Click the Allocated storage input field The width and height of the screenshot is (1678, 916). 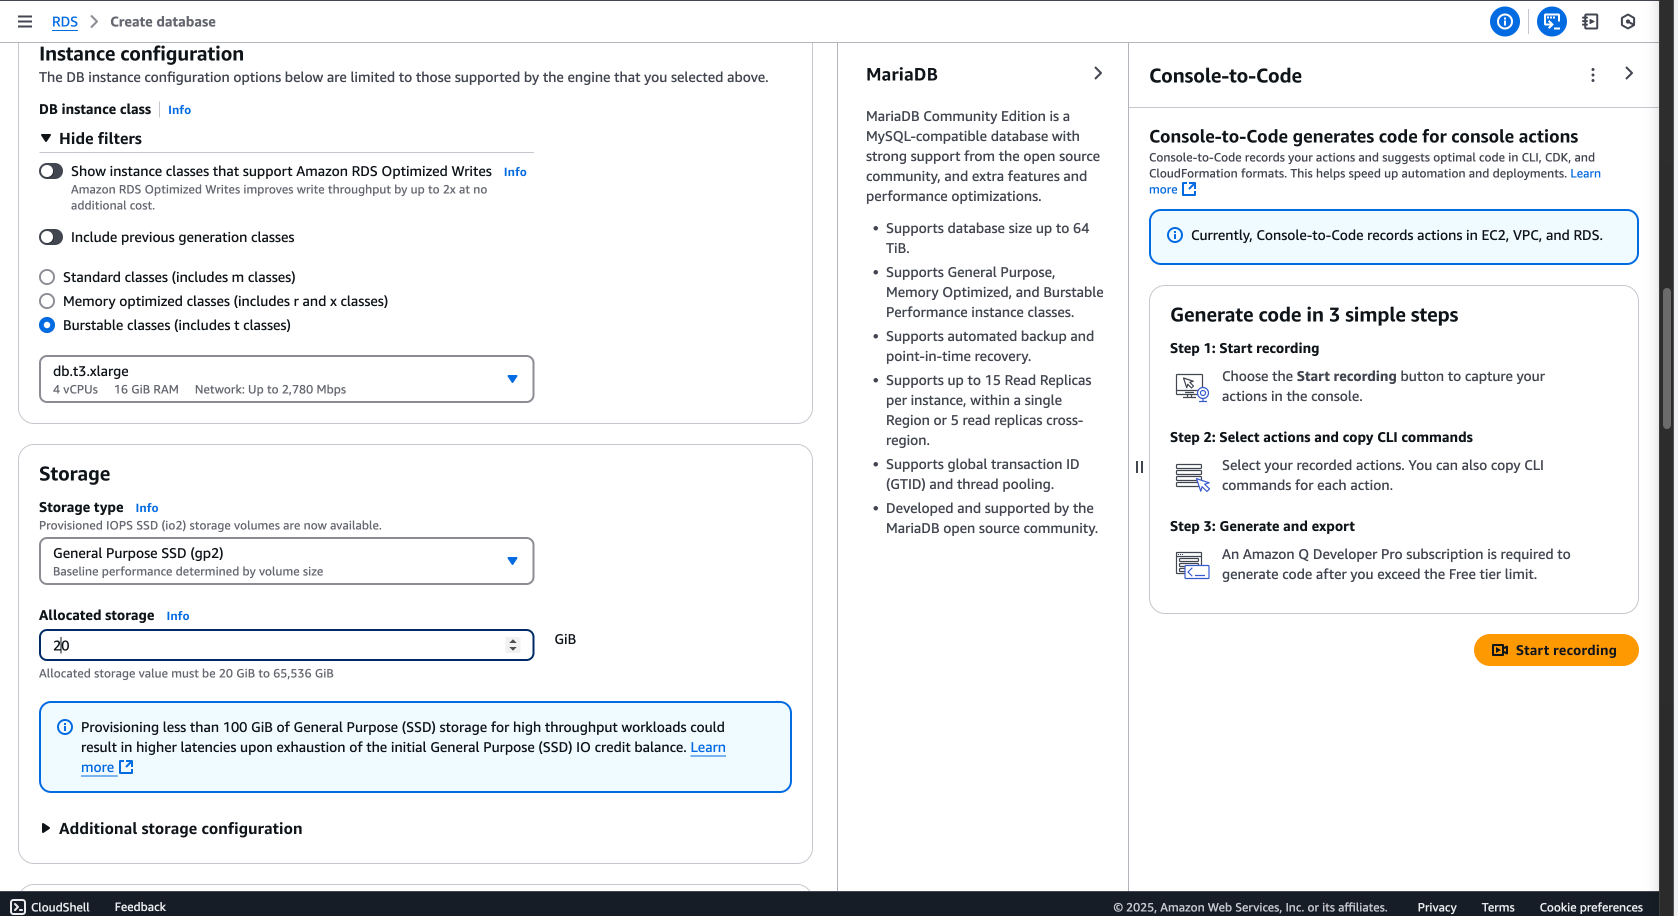[286, 645]
